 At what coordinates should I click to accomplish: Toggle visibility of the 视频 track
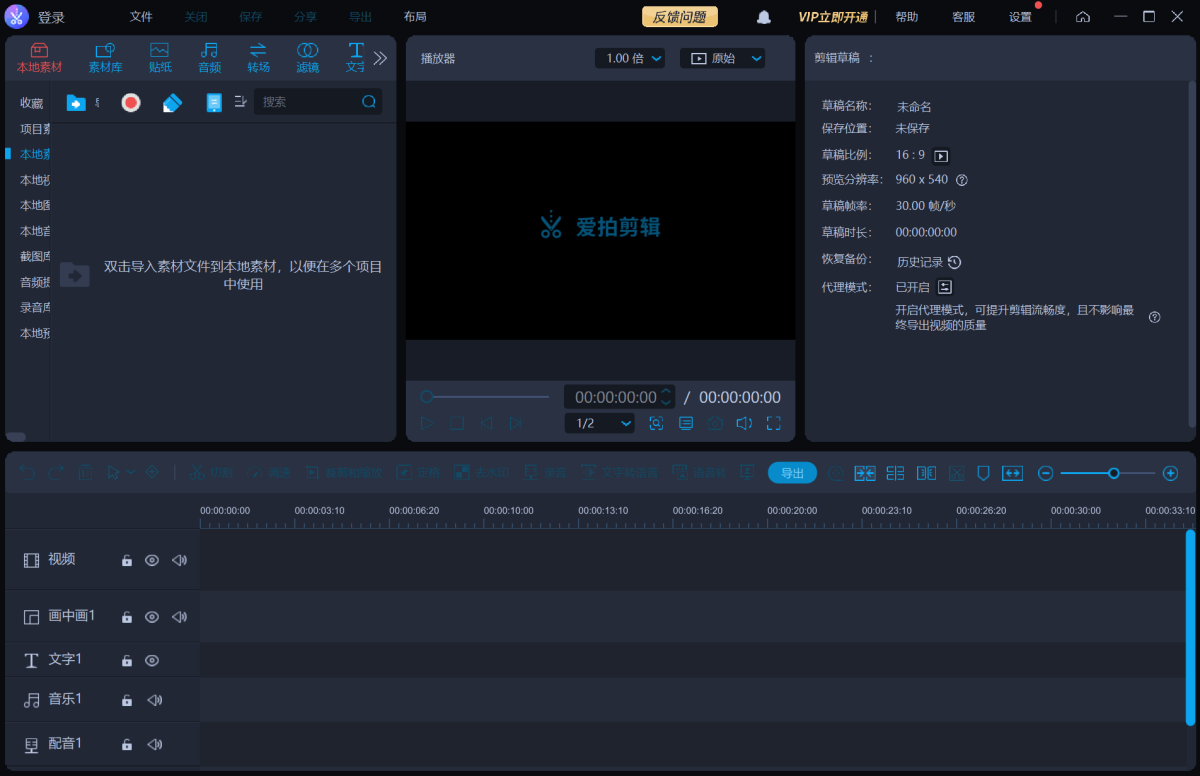(152, 561)
